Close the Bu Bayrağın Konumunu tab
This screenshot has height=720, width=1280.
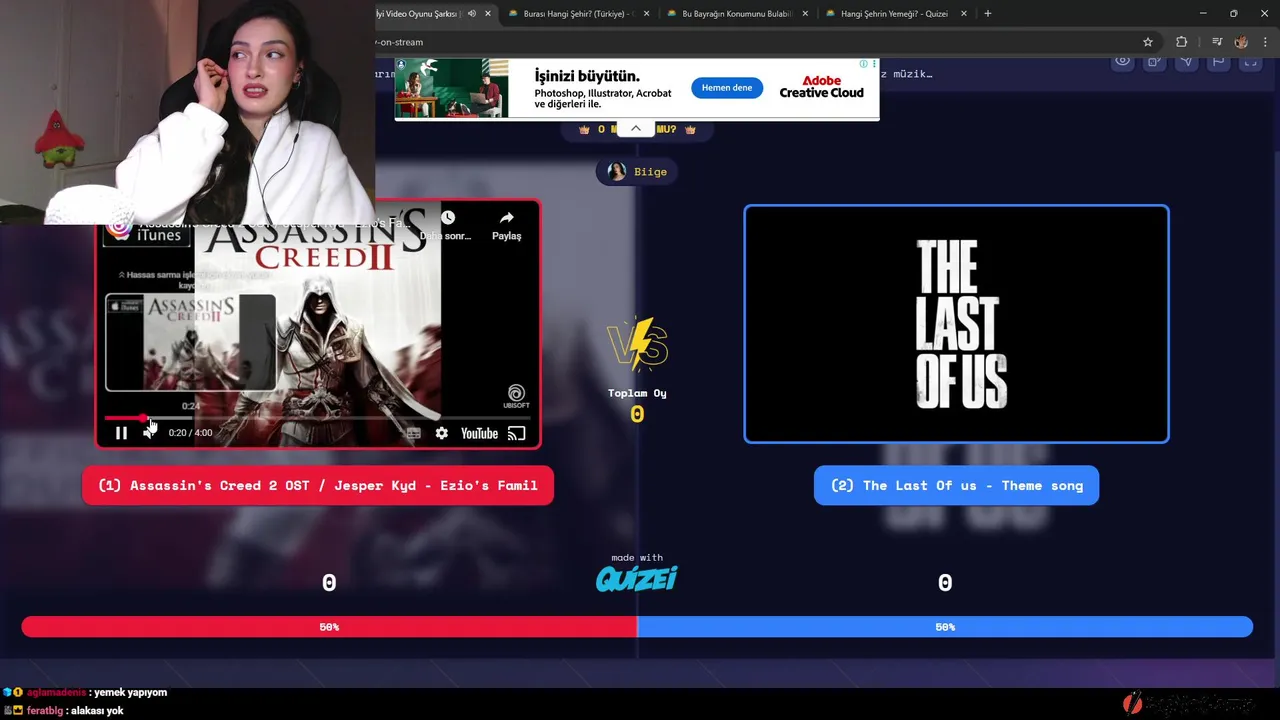tap(805, 14)
